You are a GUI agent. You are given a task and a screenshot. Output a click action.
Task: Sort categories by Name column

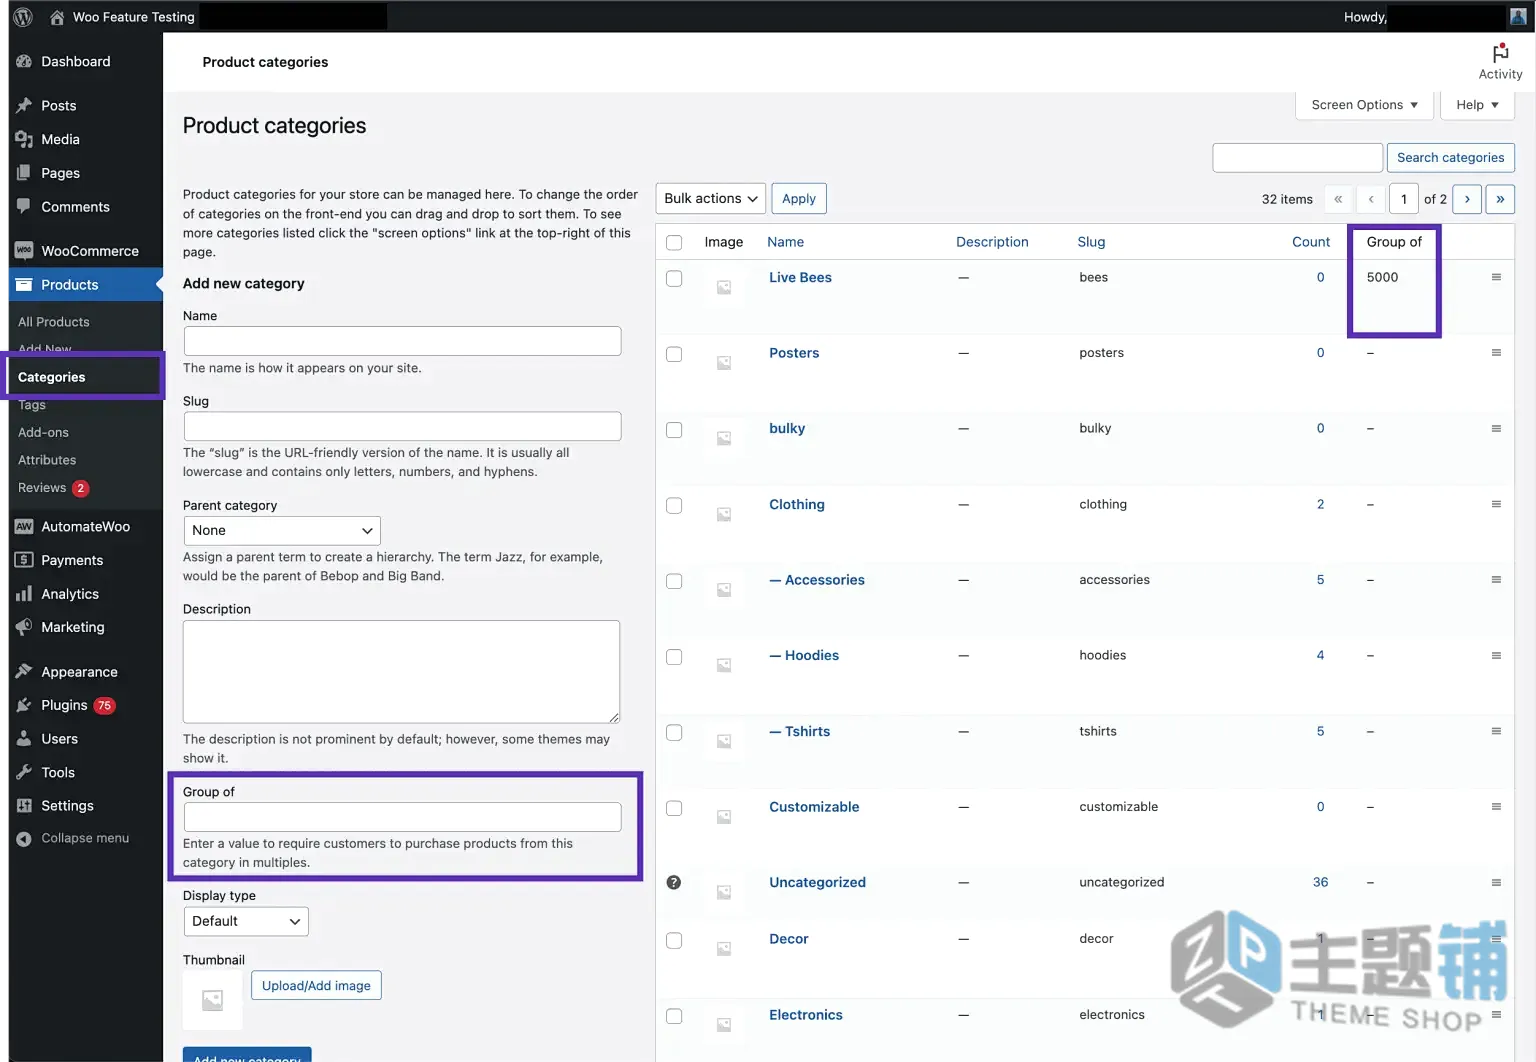pos(785,242)
